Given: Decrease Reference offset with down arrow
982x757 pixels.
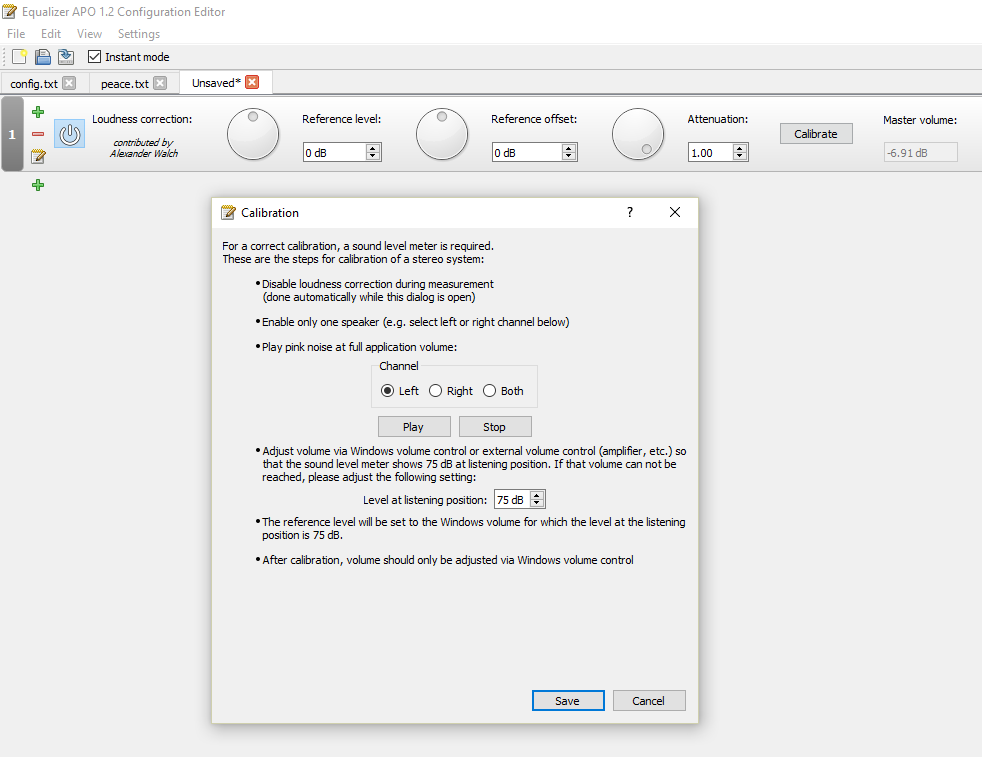Looking at the screenshot, I should 569,156.
